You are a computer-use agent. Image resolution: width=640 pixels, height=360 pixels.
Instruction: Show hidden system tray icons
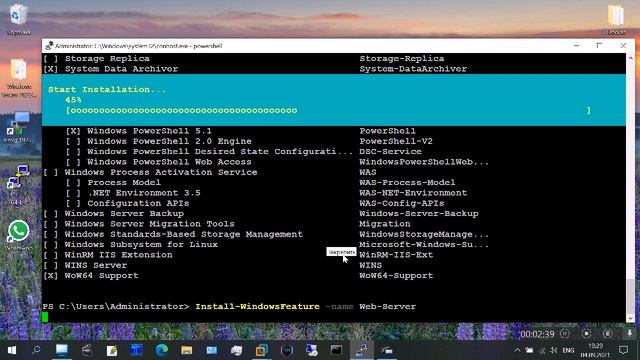(517, 350)
